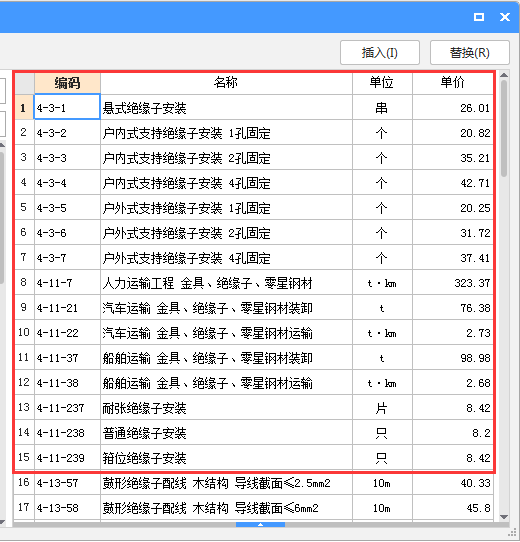Viewport: 520px width, 542px height.
Task: Click code 4-11-7
Action: pyautogui.click(x=55, y=283)
